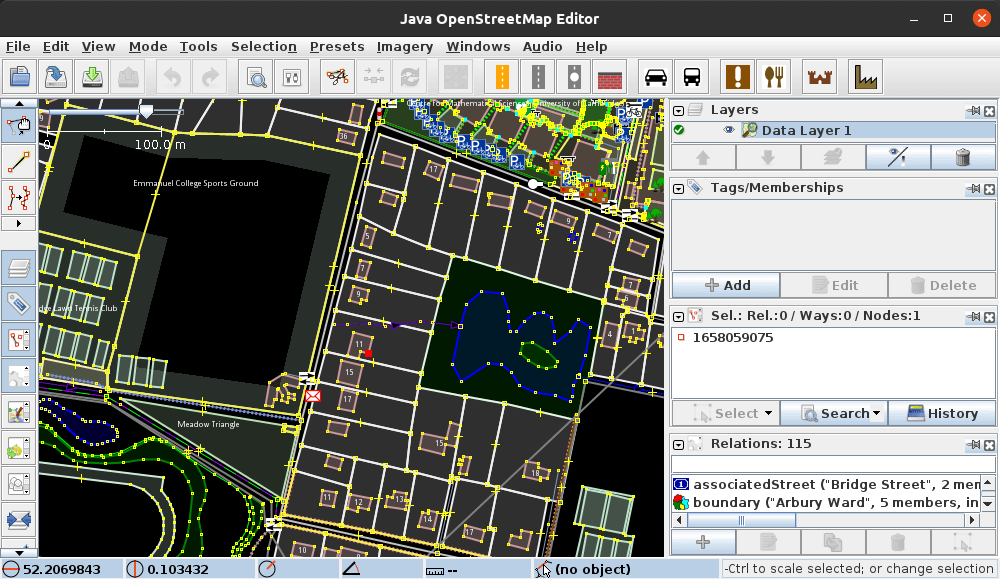1000x579 pixels.
Task: Click the Search button in Selection panel
Action: (835, 413)
